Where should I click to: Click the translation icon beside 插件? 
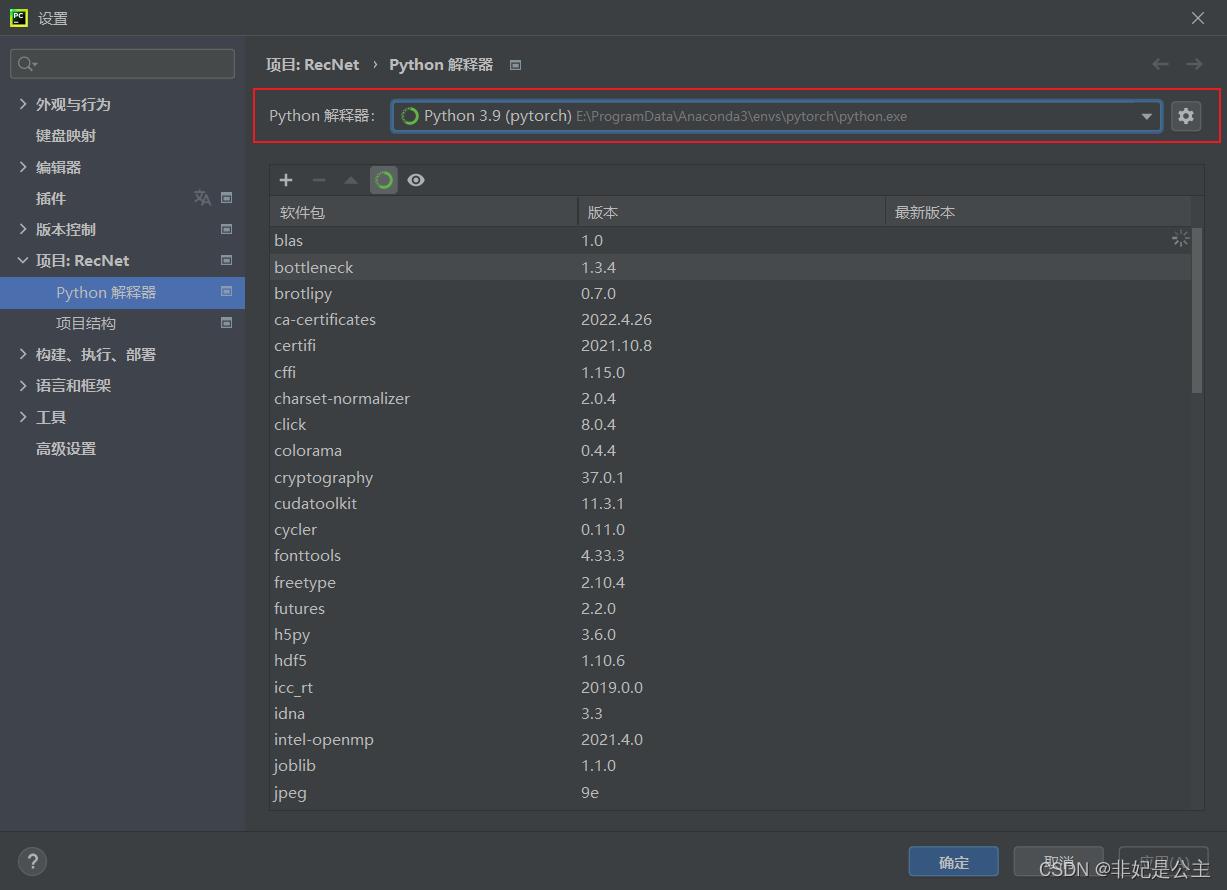(x=202, y=198)
